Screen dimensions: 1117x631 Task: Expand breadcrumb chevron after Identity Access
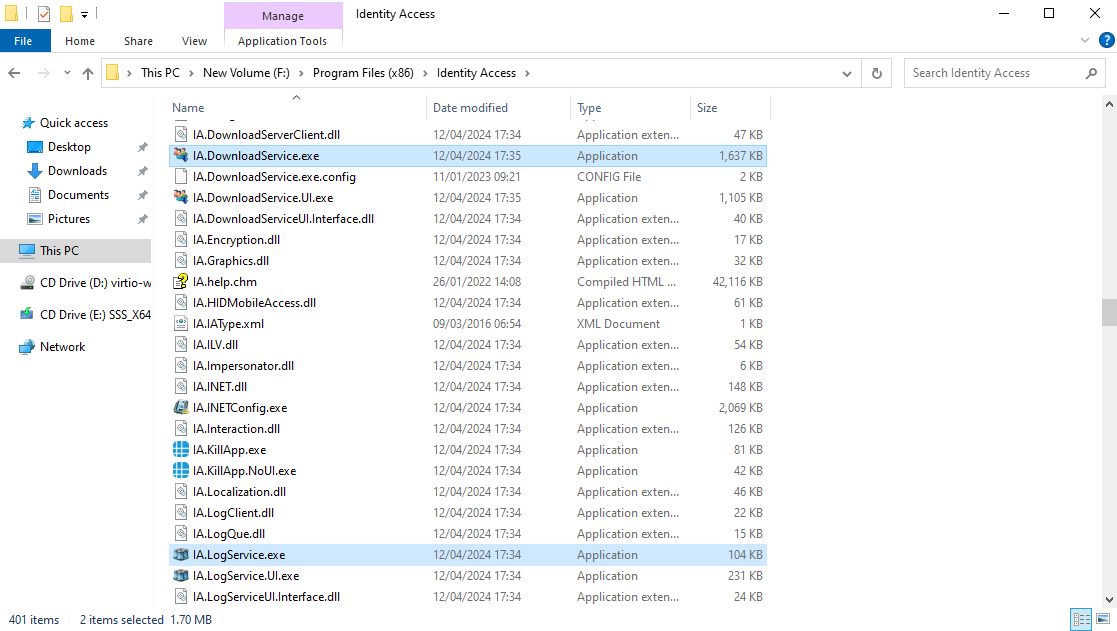click(x=527, y=73)
